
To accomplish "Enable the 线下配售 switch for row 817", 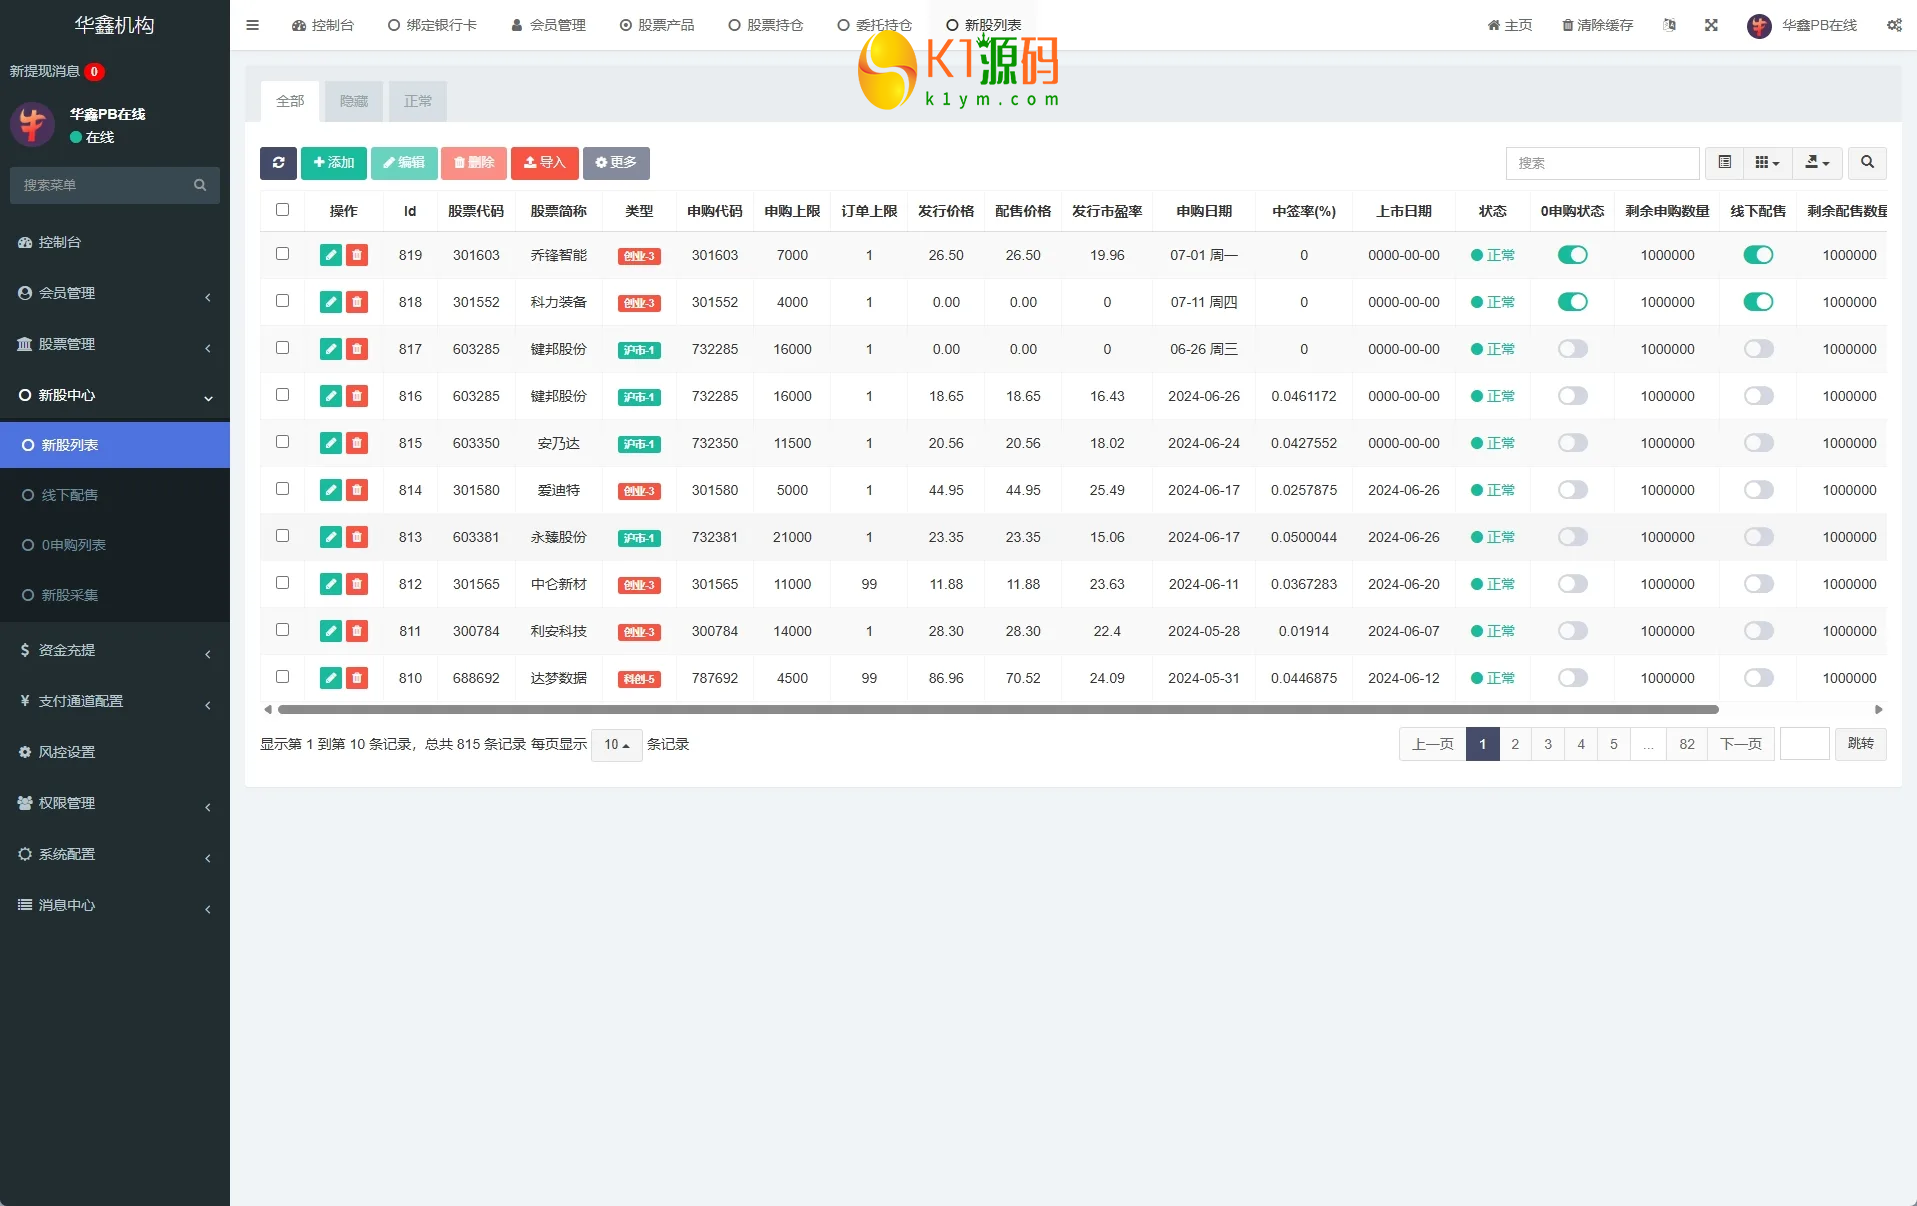I will pyautogui.click(x=1758, y=349).
